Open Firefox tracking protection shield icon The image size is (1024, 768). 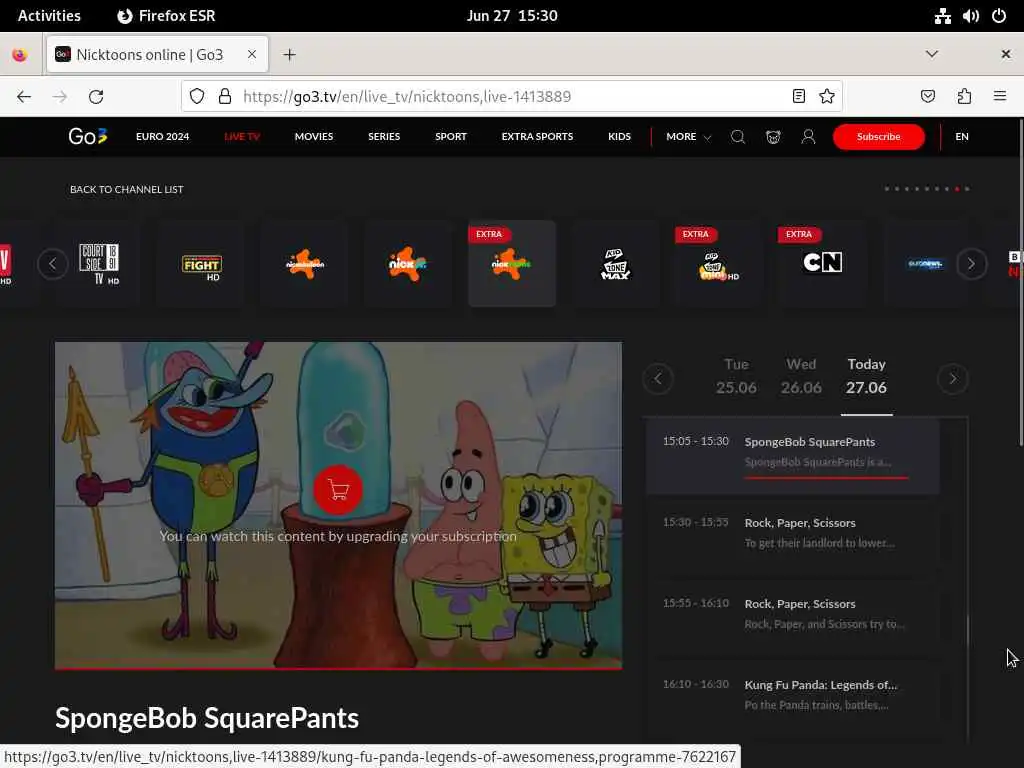(x=197, y=97)
